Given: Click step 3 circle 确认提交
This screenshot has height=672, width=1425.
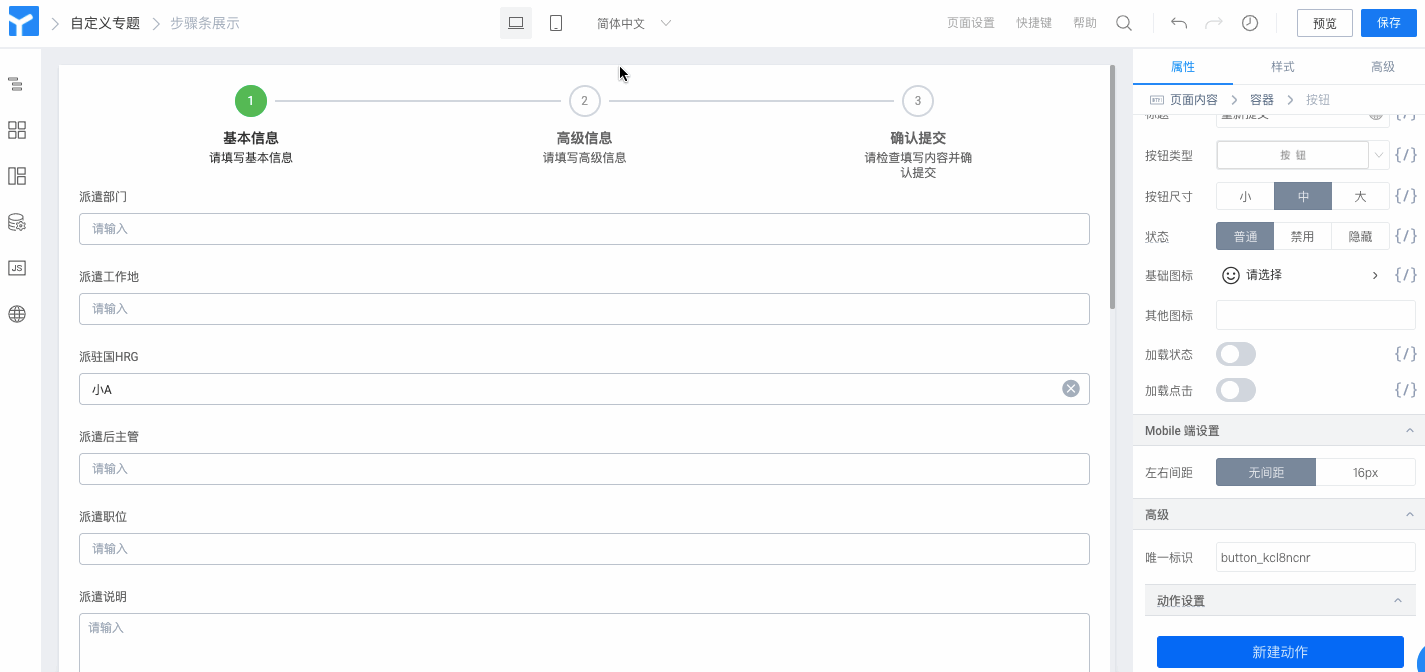Looking at the screenshot, I should point(918,101).
